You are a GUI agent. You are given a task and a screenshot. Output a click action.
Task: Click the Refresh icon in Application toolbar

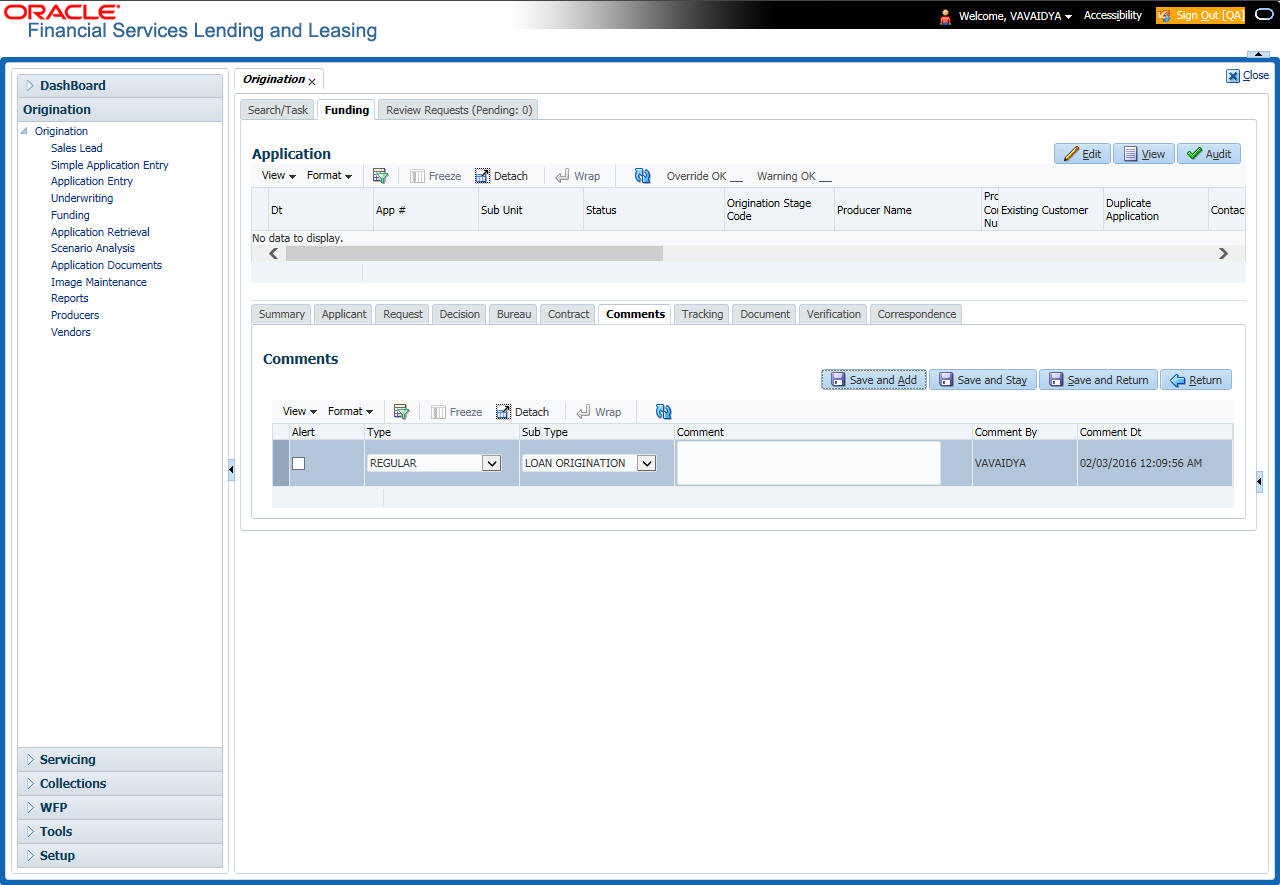tap(643, 176)
